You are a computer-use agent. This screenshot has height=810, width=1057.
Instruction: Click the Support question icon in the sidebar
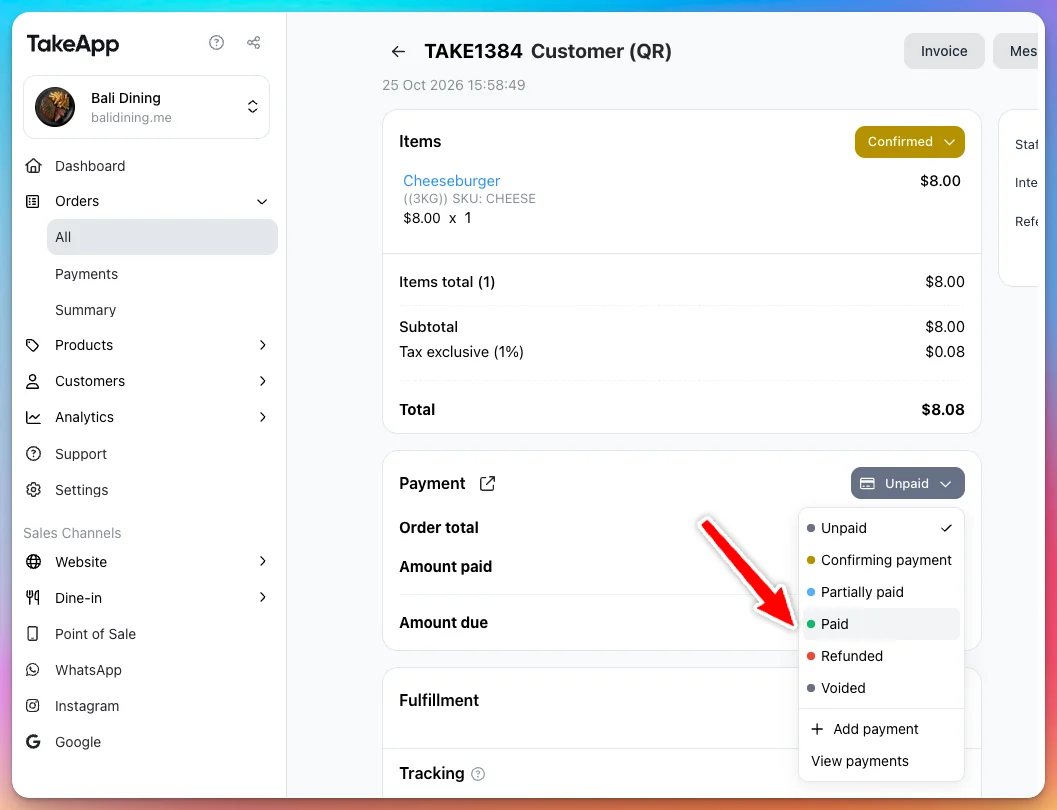coord(33,454)
